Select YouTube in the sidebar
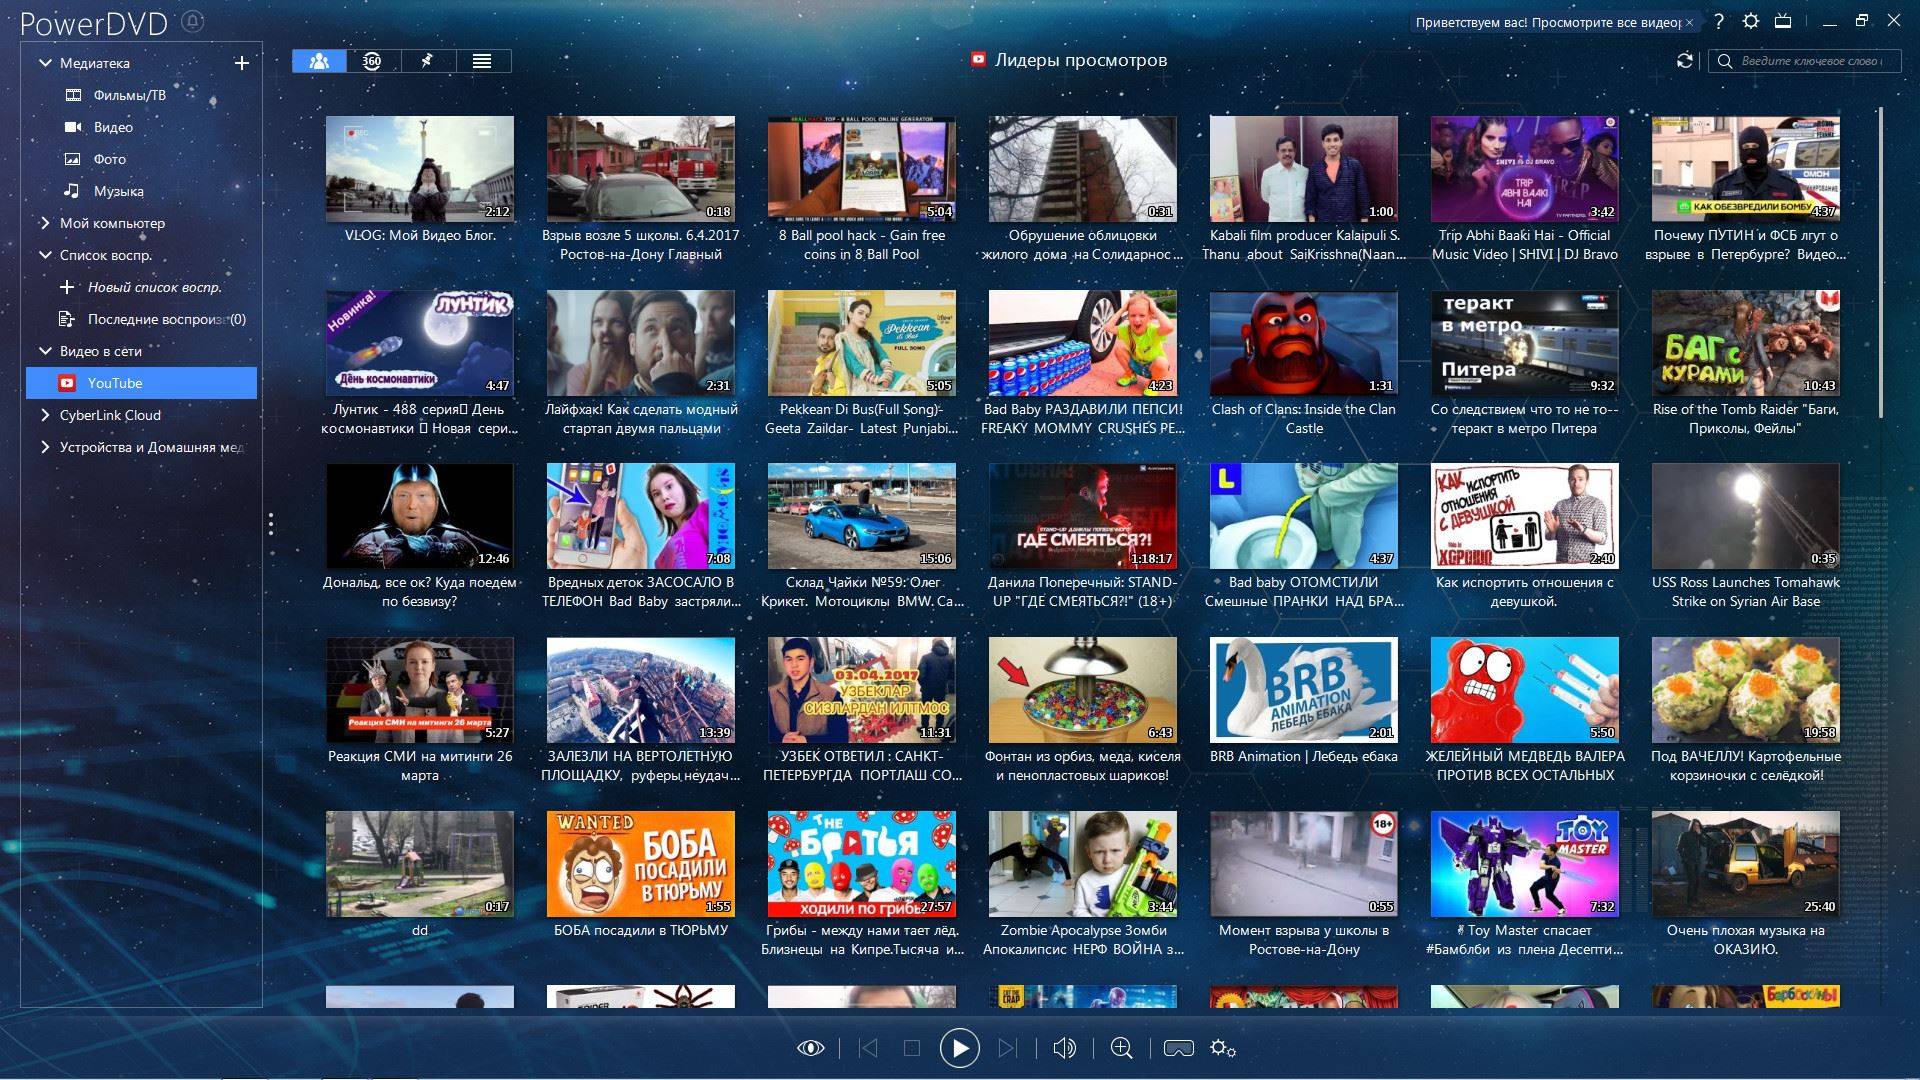The image size is (1920, 1080). 141,383
